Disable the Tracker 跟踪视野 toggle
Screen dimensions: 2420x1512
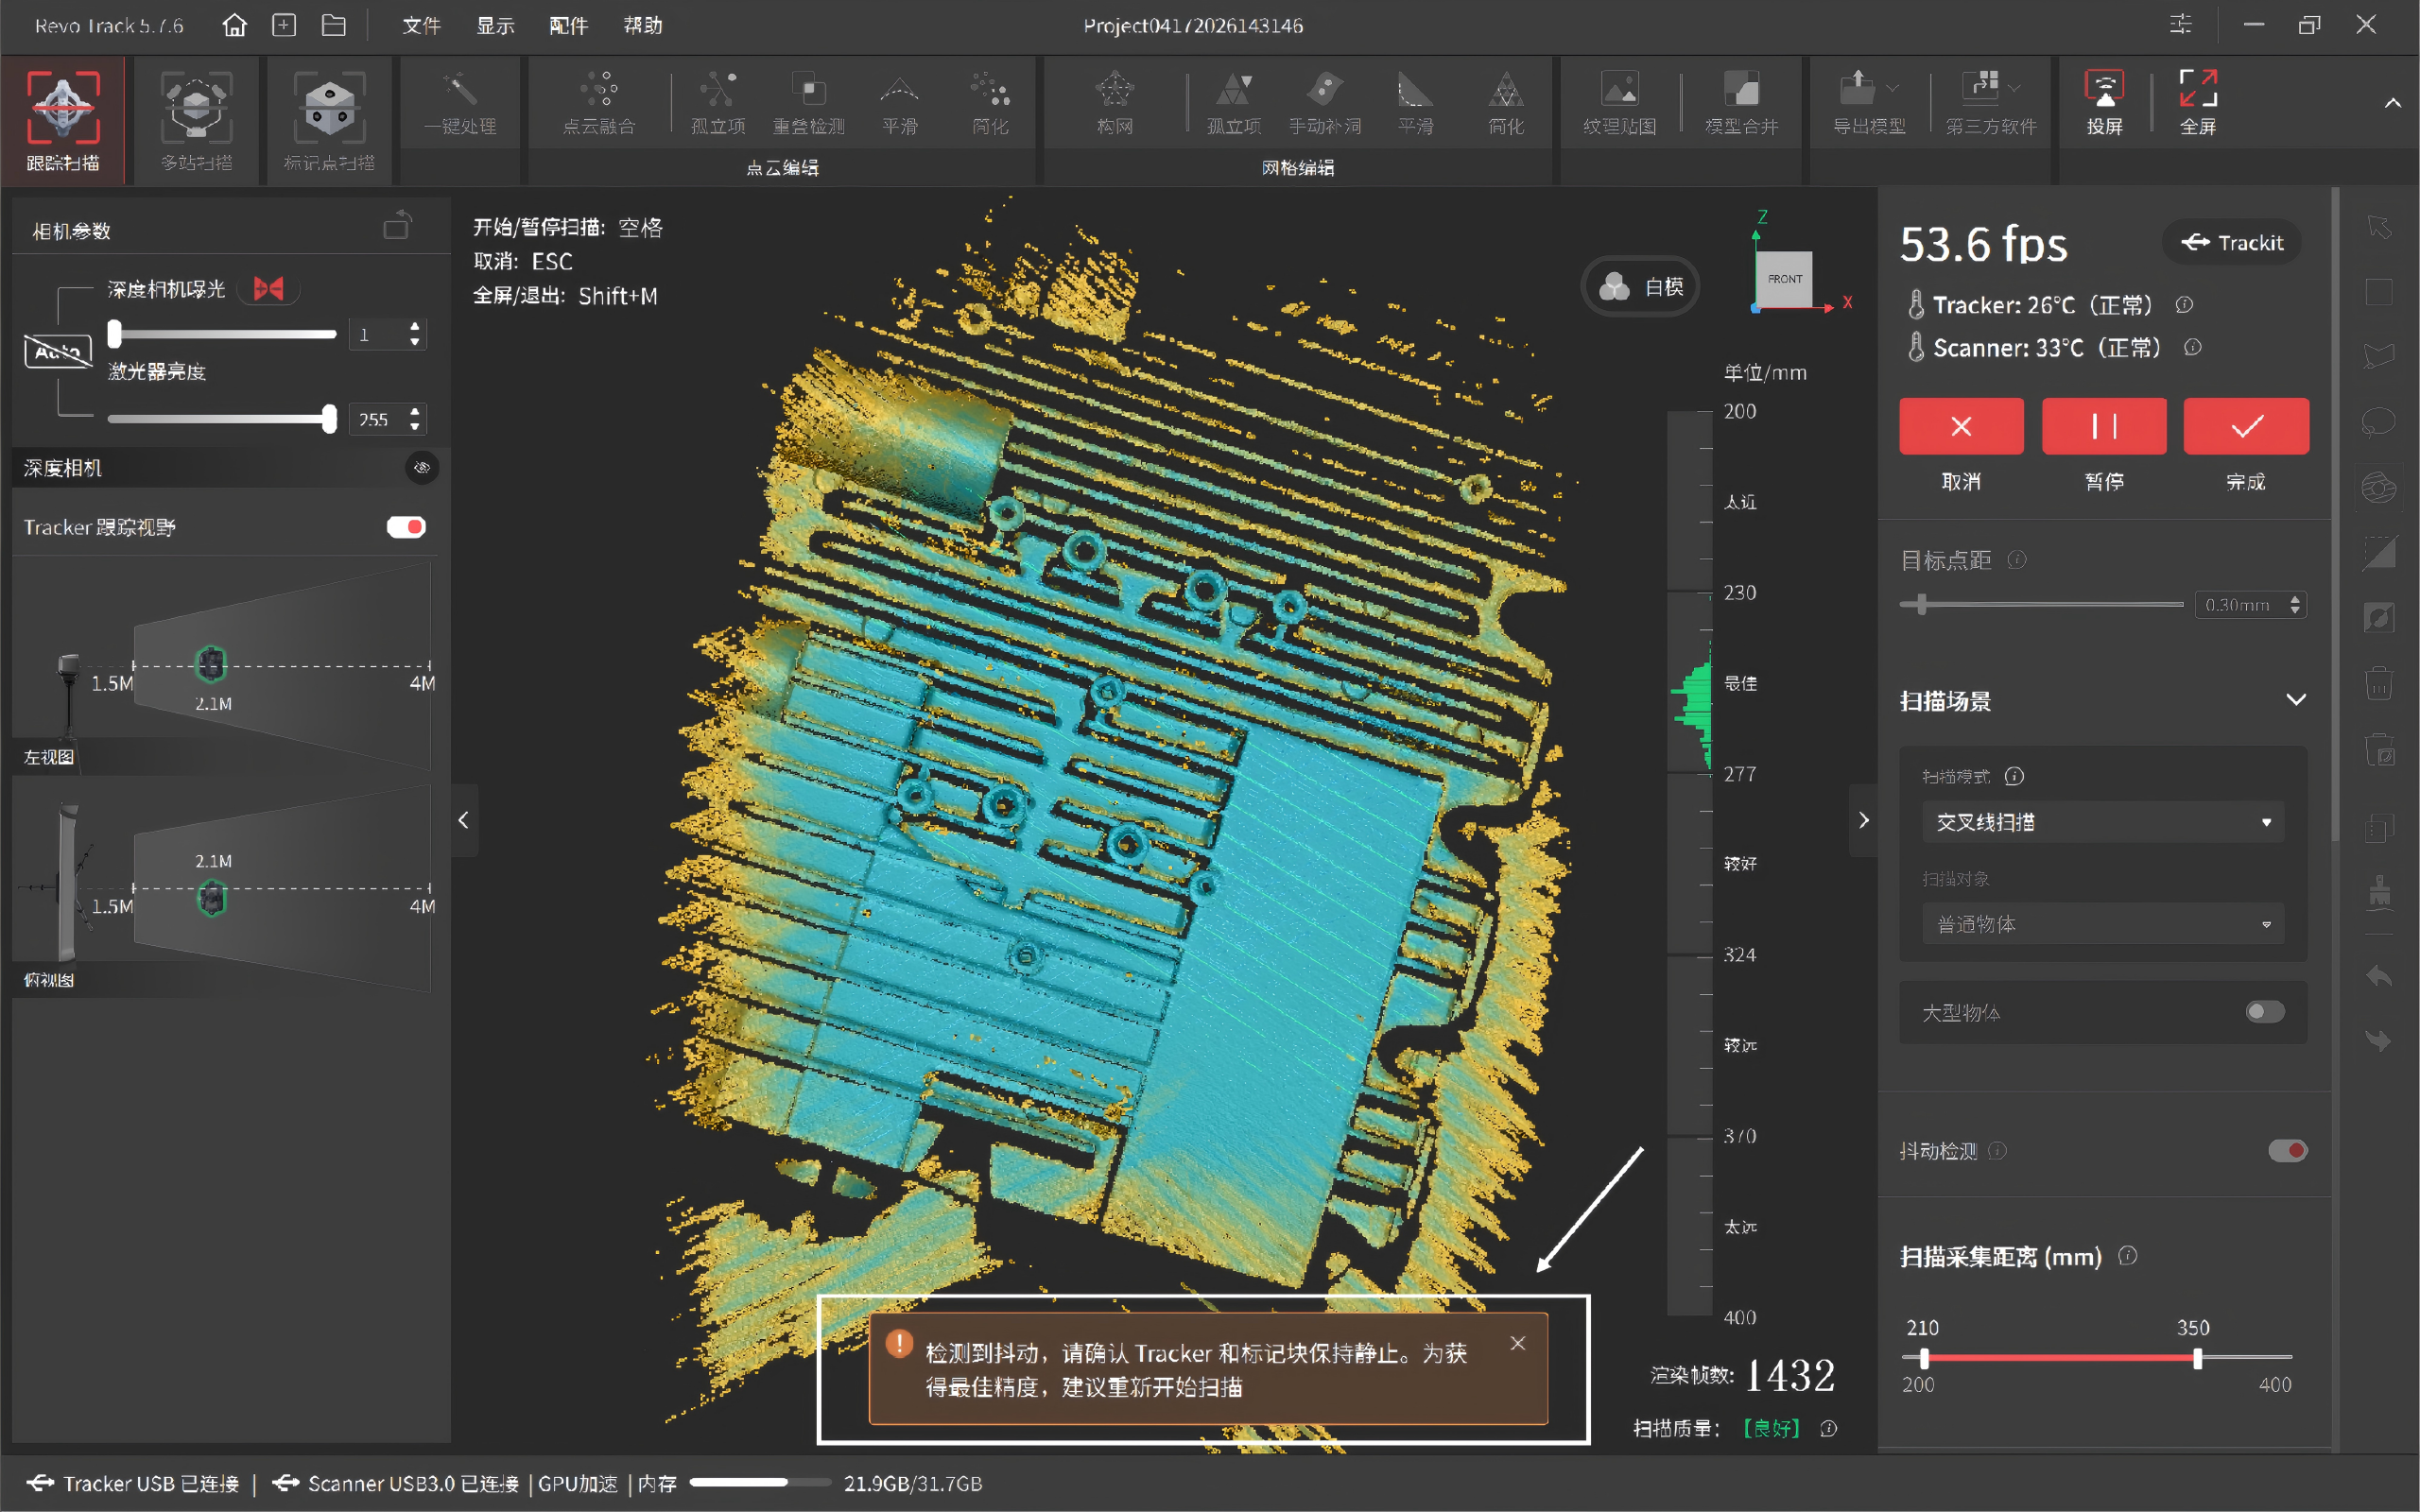click(406, 526)
